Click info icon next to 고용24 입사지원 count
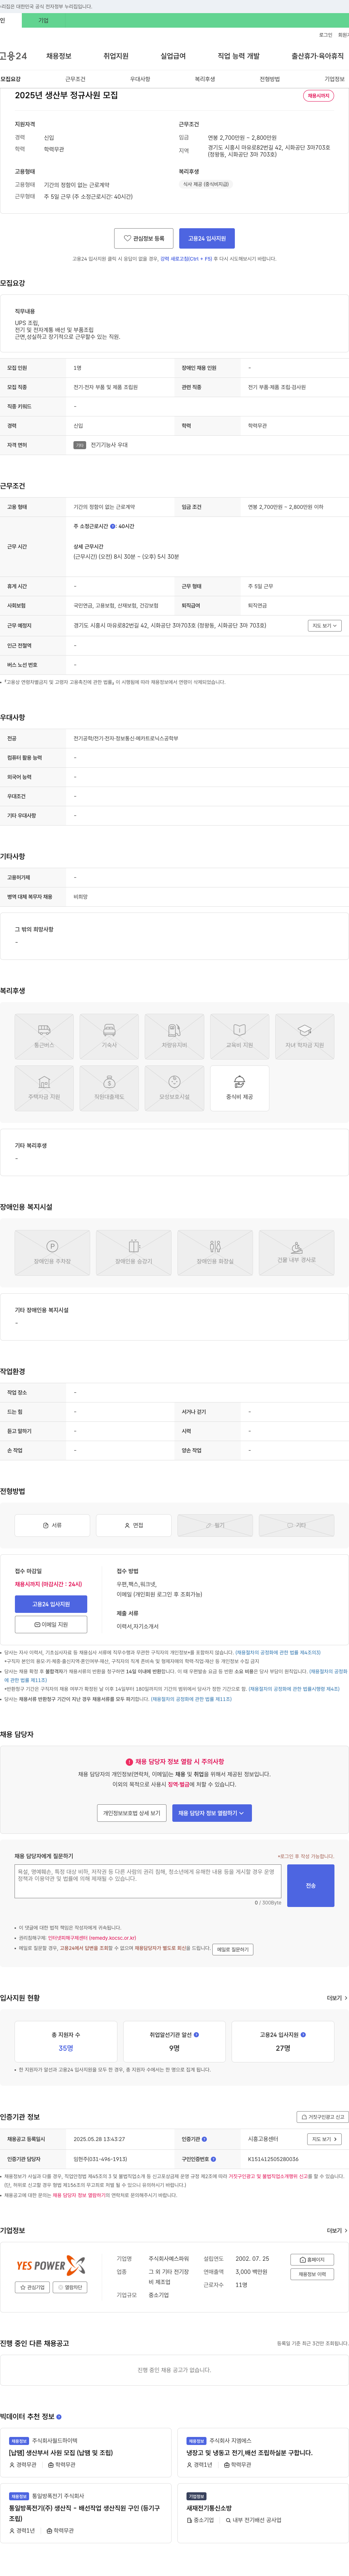This screenshot has width=349, height=2576. tap(303, 2035)
